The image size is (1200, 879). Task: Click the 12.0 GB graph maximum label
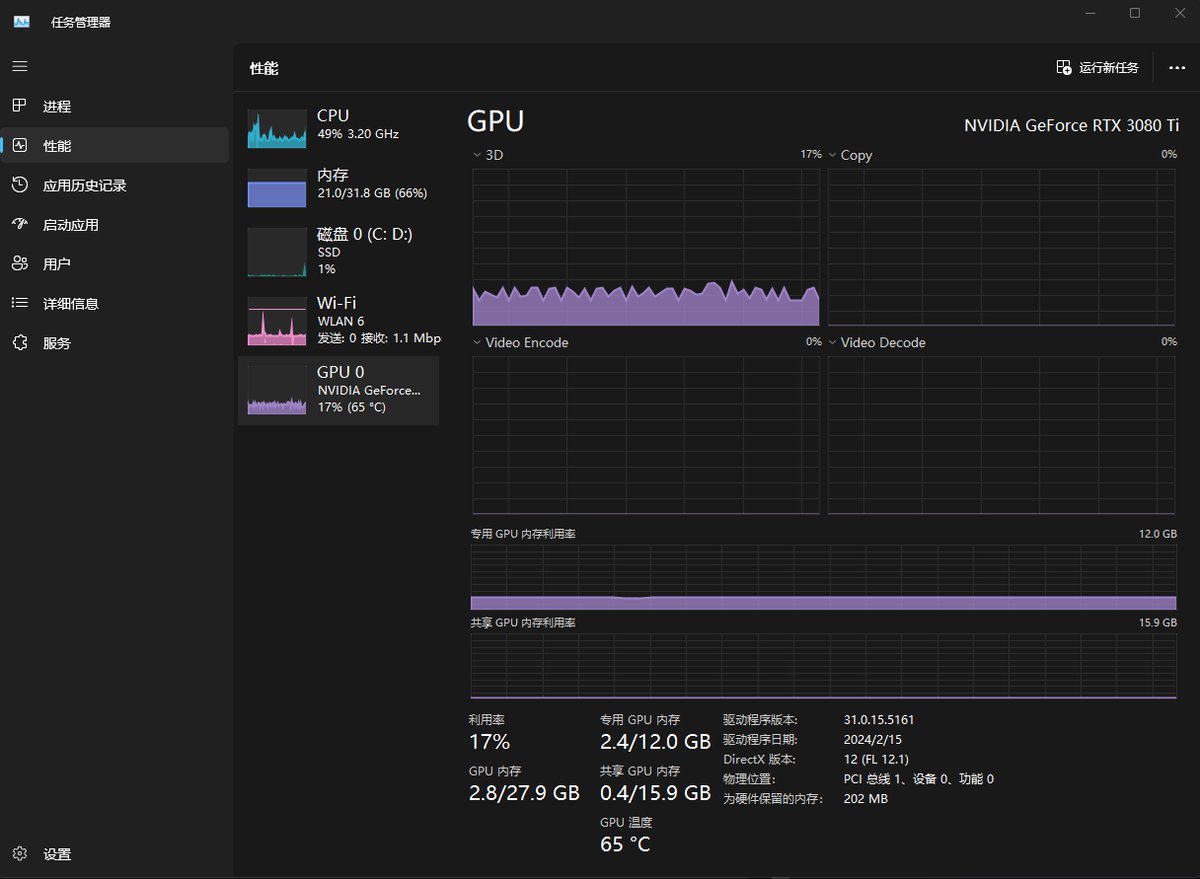click(x=1158, y=534)
